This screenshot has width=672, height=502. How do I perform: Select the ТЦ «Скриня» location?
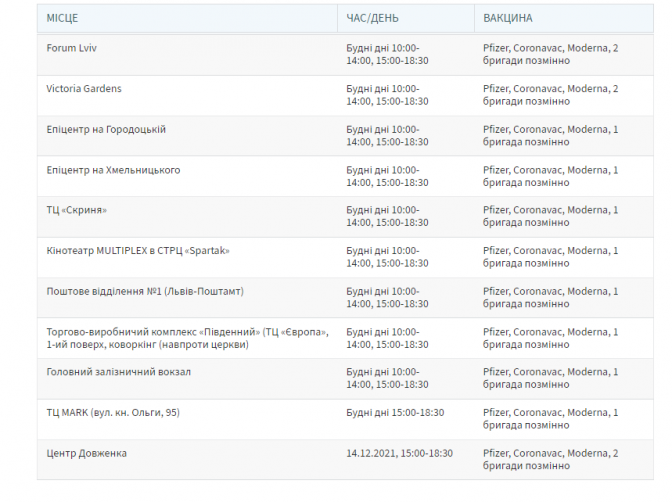[77, 210]
